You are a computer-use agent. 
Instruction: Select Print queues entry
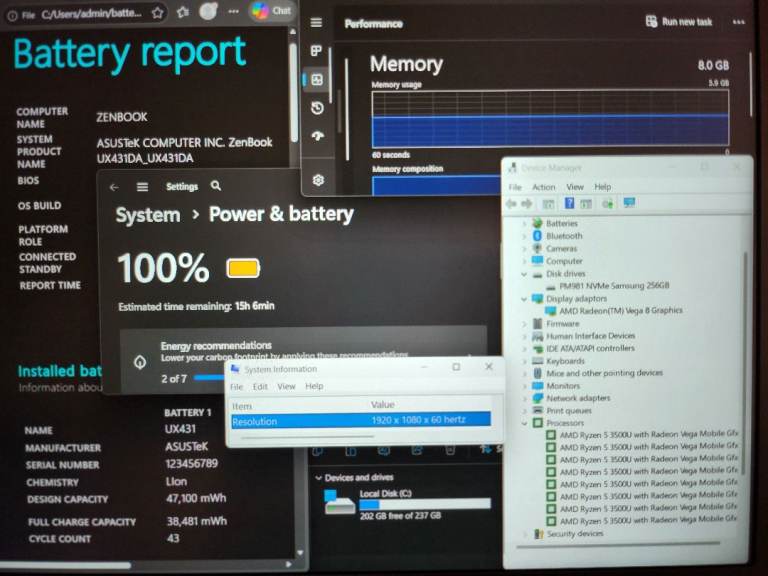coord(569,411)
